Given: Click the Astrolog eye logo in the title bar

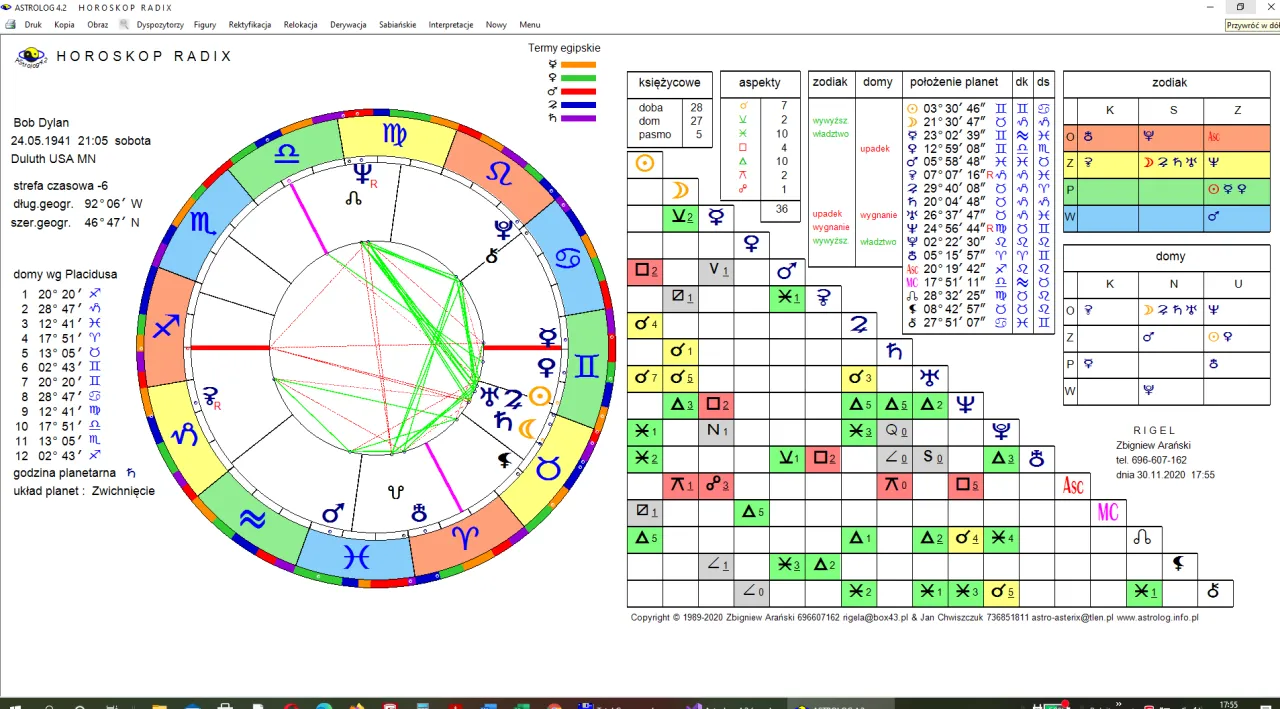Looking at the screenshot, I should tap(6, 8).
